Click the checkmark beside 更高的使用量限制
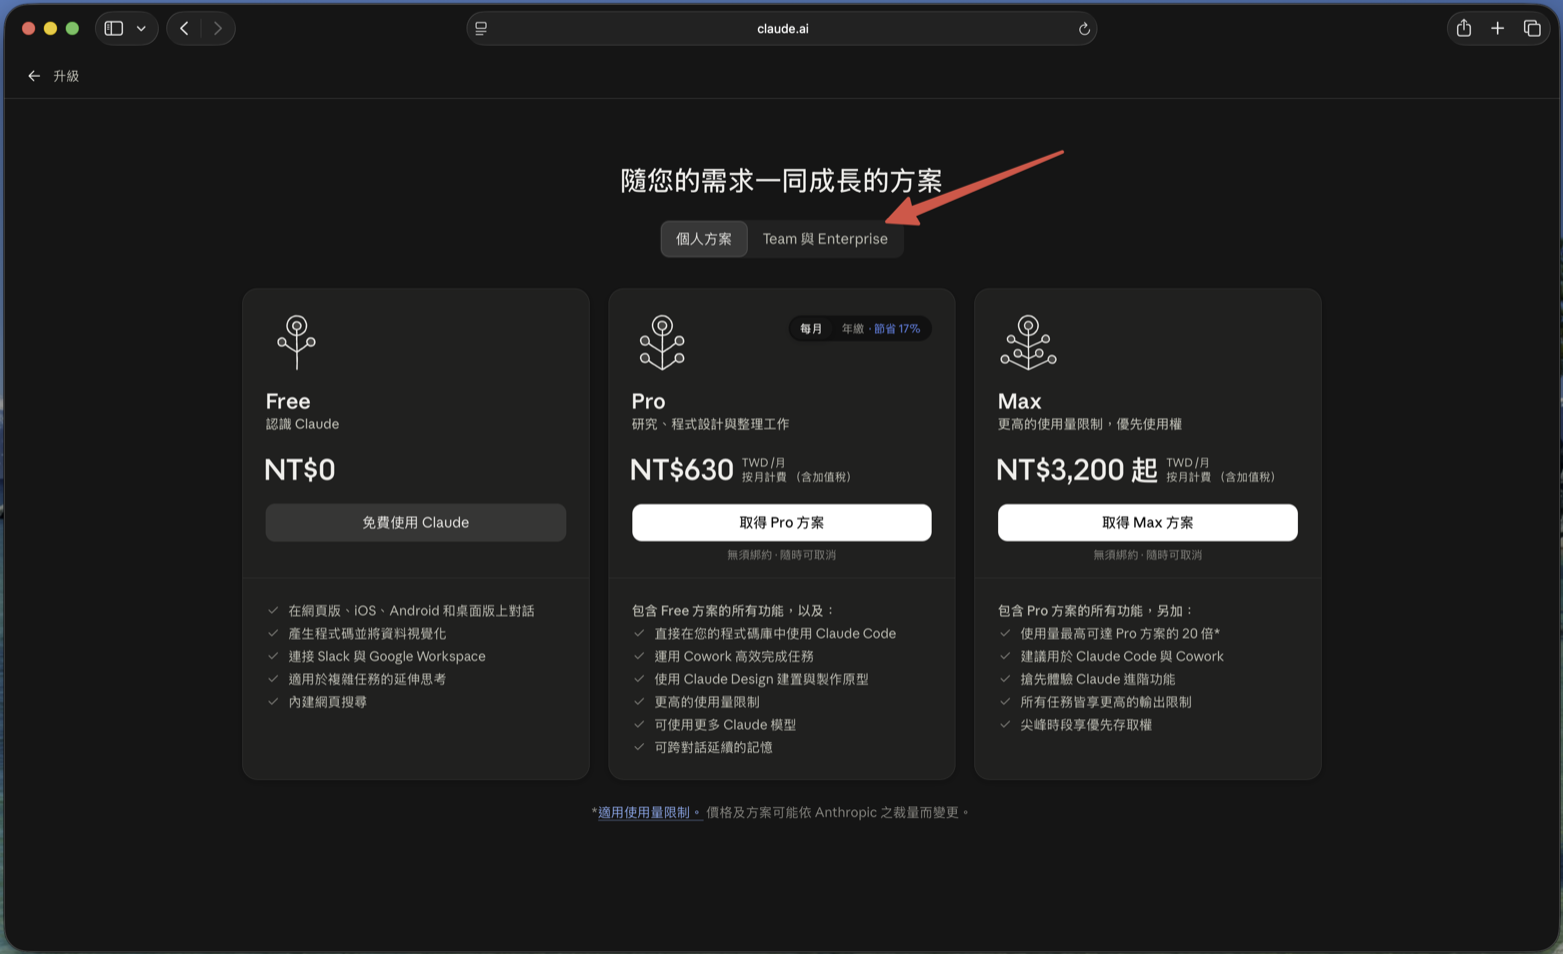1563x954 pixels. (639, 702)
